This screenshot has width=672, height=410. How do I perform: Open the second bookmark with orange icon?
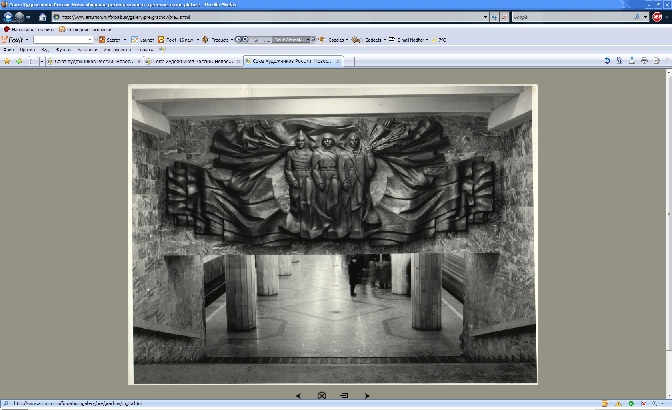(85, 29)
